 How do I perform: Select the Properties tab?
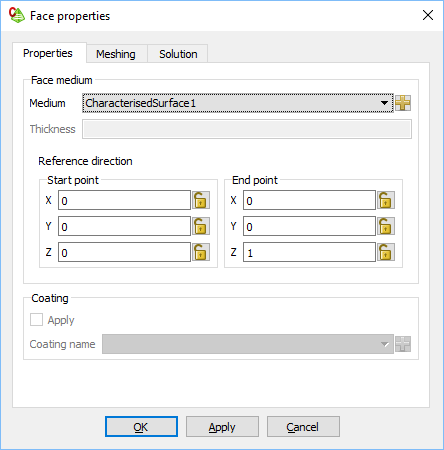point(48,53)
